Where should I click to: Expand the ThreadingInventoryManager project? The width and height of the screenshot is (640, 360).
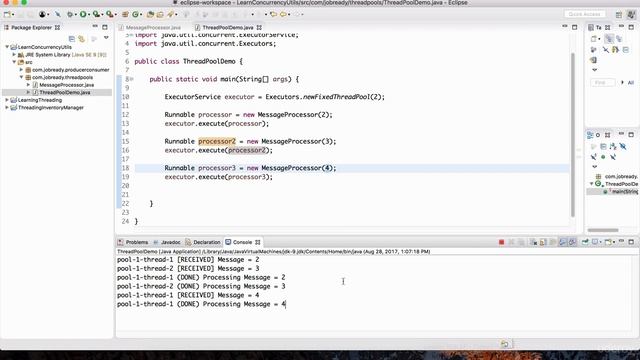pos(7,108)
